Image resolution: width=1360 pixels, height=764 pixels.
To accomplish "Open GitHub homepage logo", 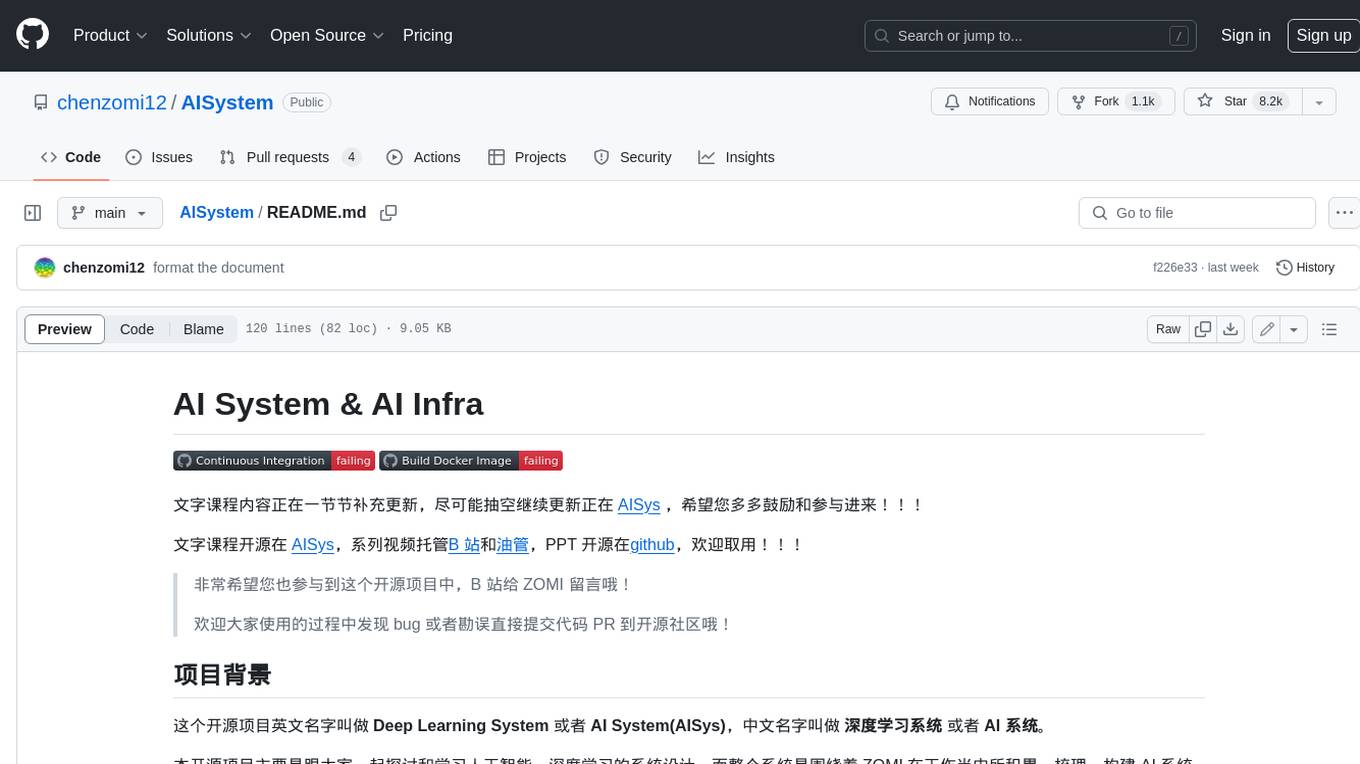I will click(32, 35).
